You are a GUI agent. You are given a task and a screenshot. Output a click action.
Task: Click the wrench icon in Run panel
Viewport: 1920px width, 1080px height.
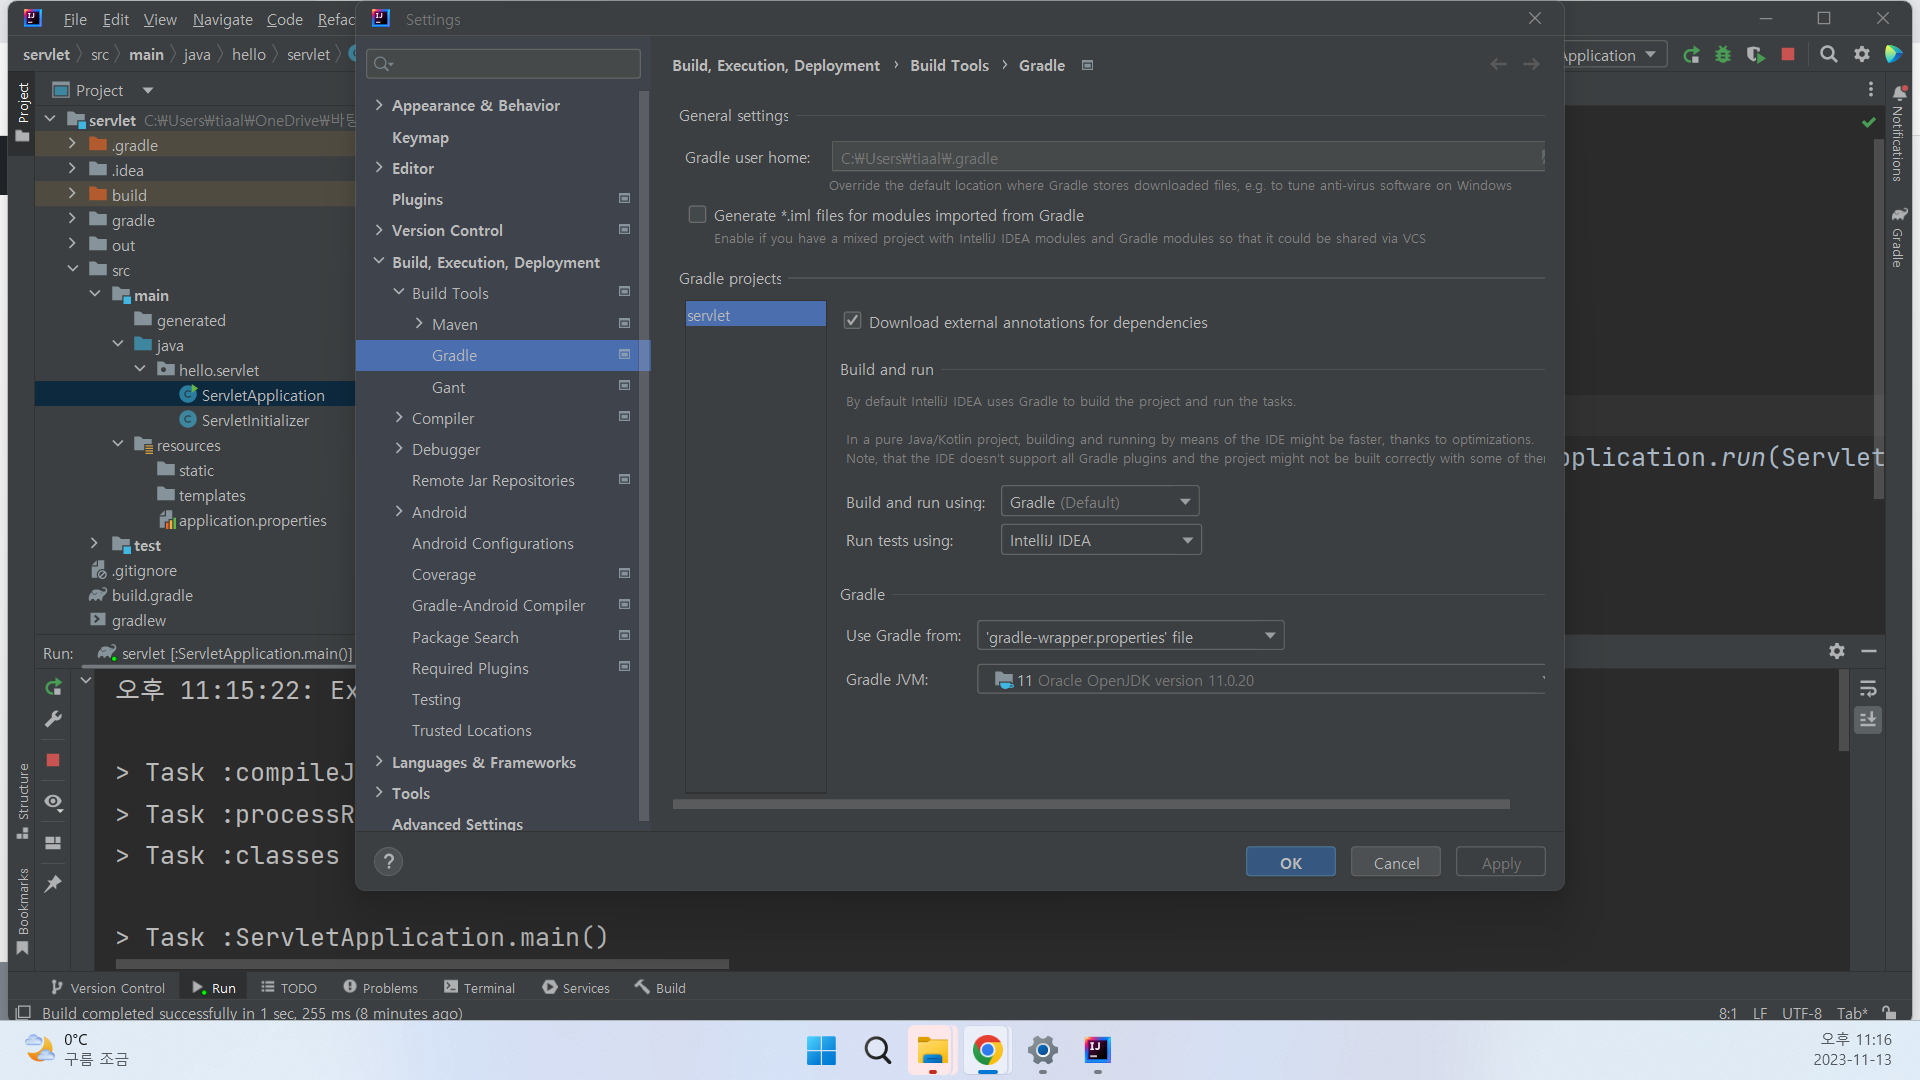(x=54, y=719)
